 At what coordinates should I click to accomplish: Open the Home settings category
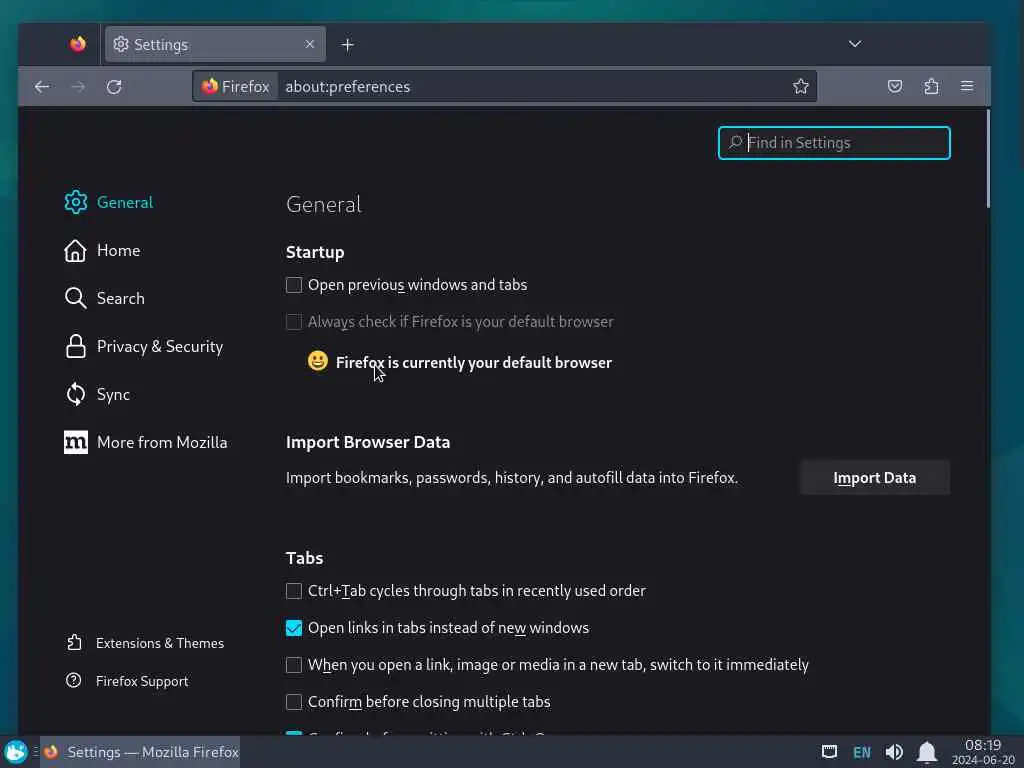(x=103, y=250)
